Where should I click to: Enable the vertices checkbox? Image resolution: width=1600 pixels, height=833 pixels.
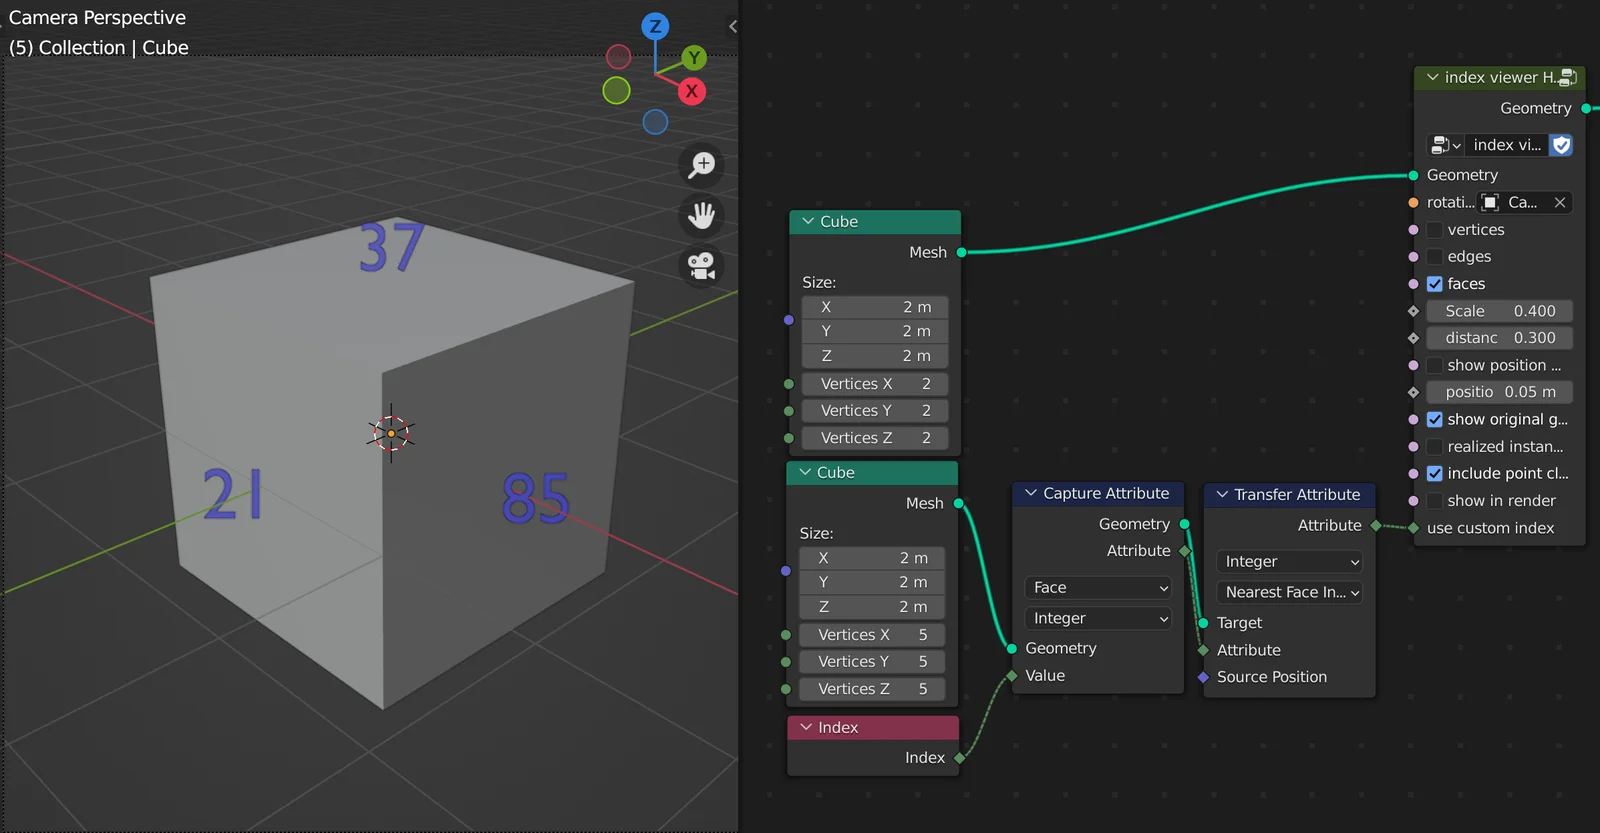pyautogui.click(x=1435, y=230)
